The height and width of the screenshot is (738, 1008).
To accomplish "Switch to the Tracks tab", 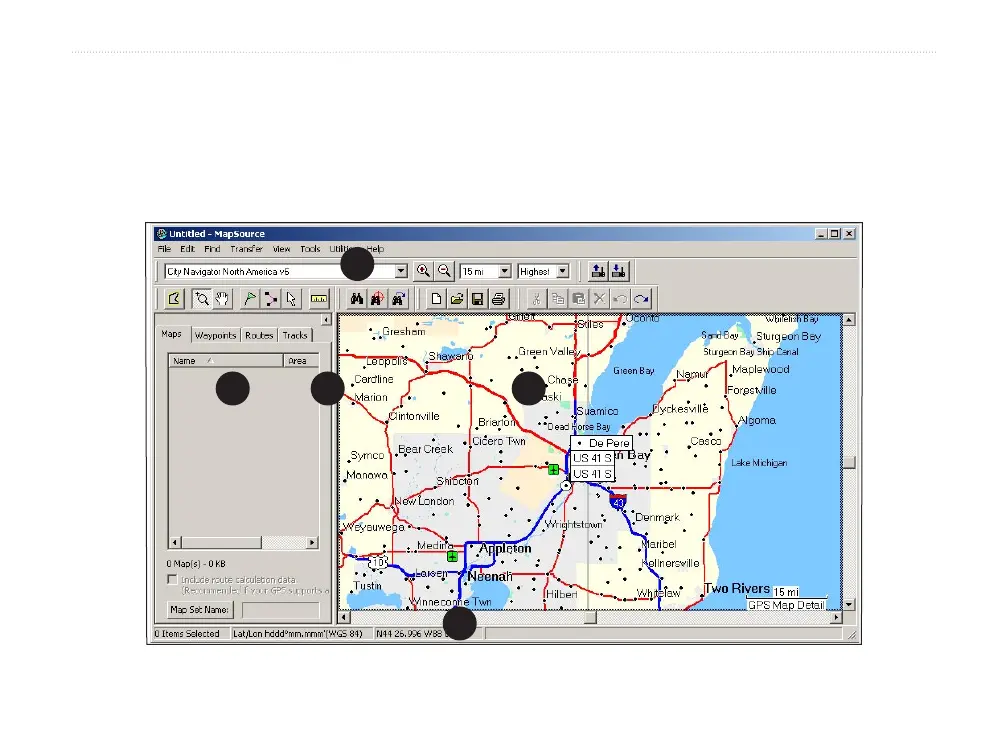I will [x=294, y=336].
